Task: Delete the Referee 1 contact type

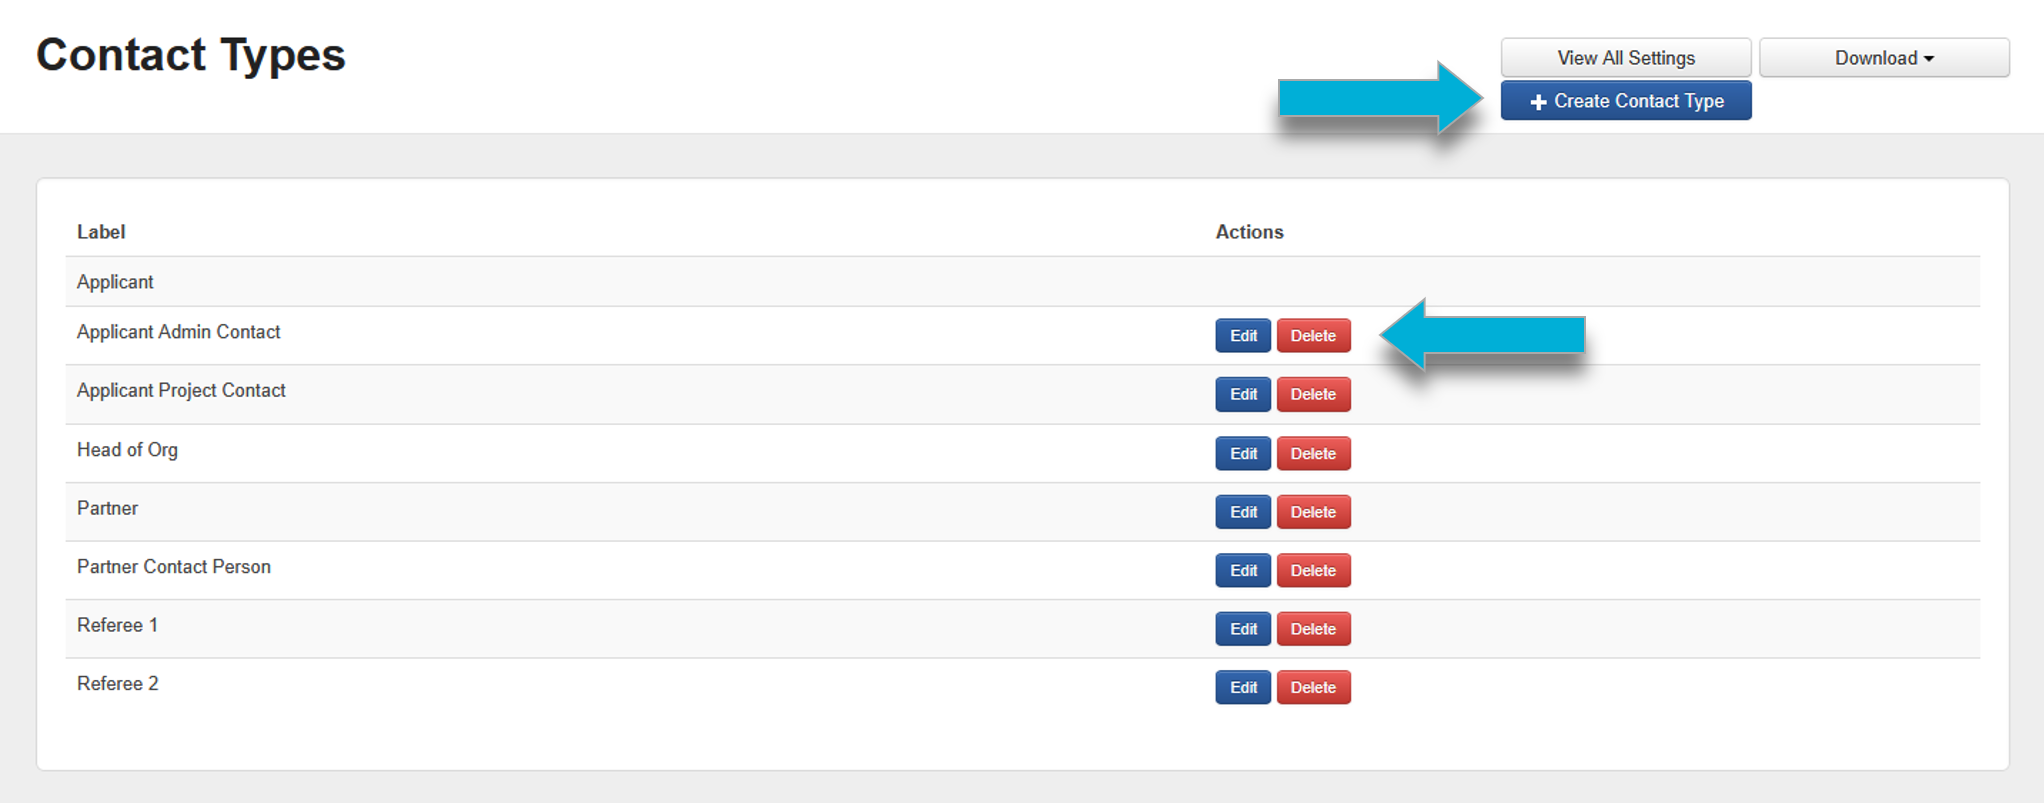Action: pos(1313,629)
